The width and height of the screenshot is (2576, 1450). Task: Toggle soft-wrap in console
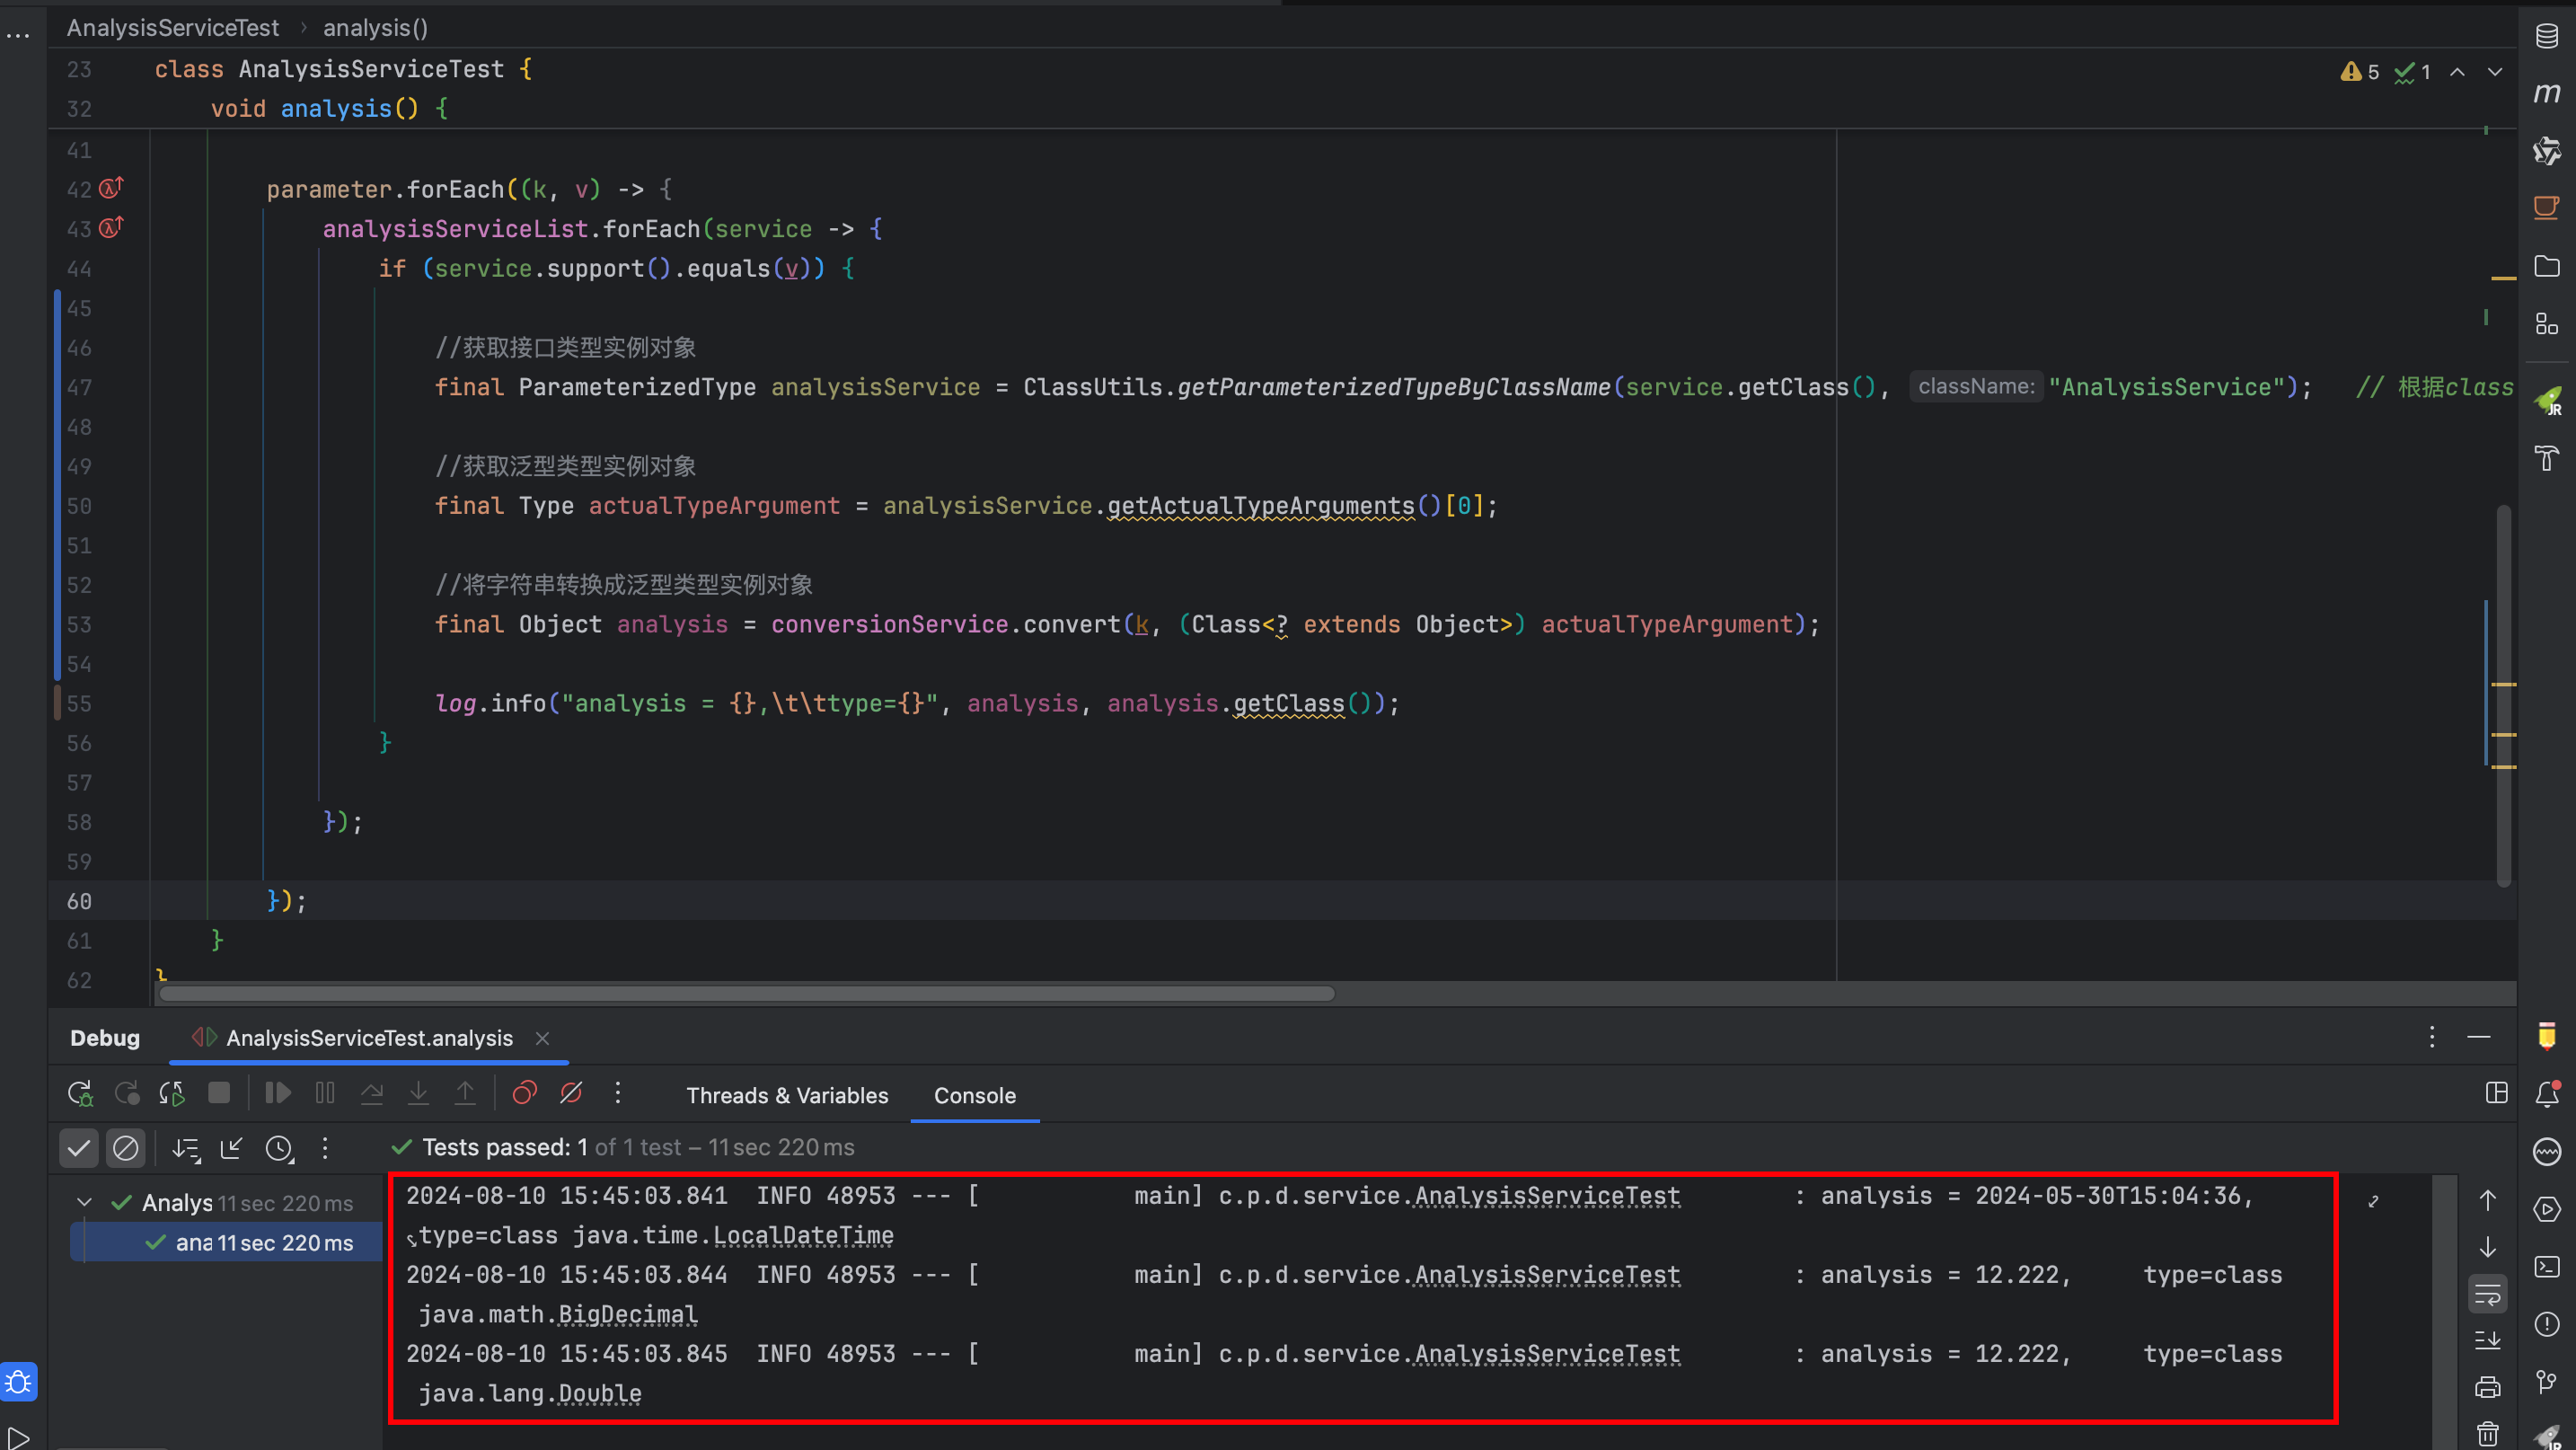pyautogui.click(x=2488, y=1293)
